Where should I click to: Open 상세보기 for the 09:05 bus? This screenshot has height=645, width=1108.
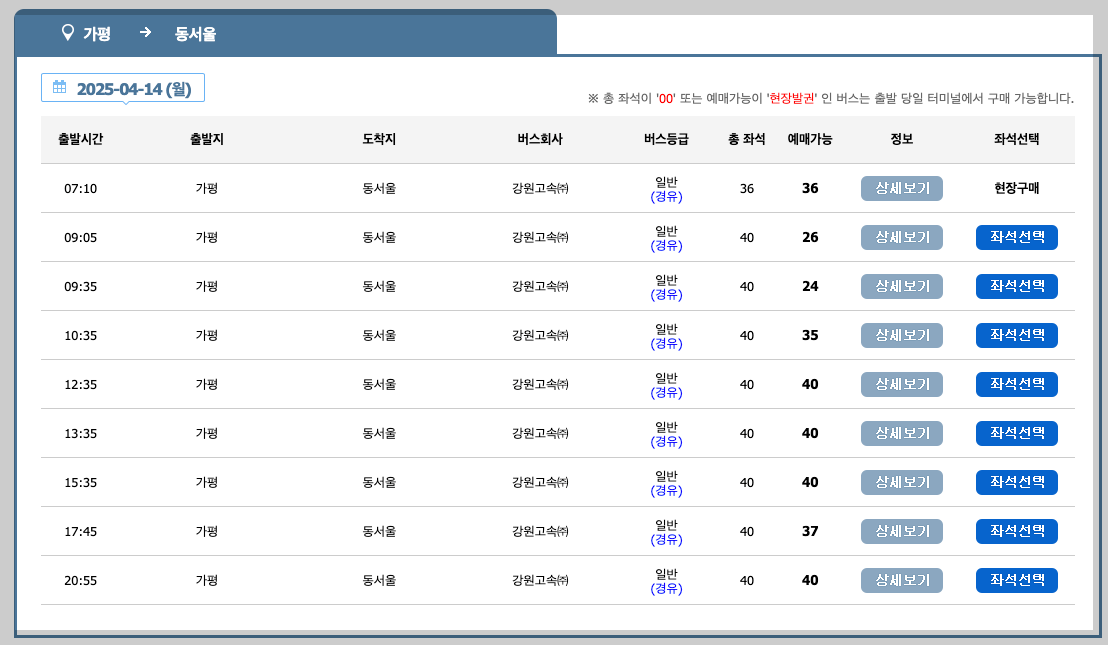pos(901,237)
